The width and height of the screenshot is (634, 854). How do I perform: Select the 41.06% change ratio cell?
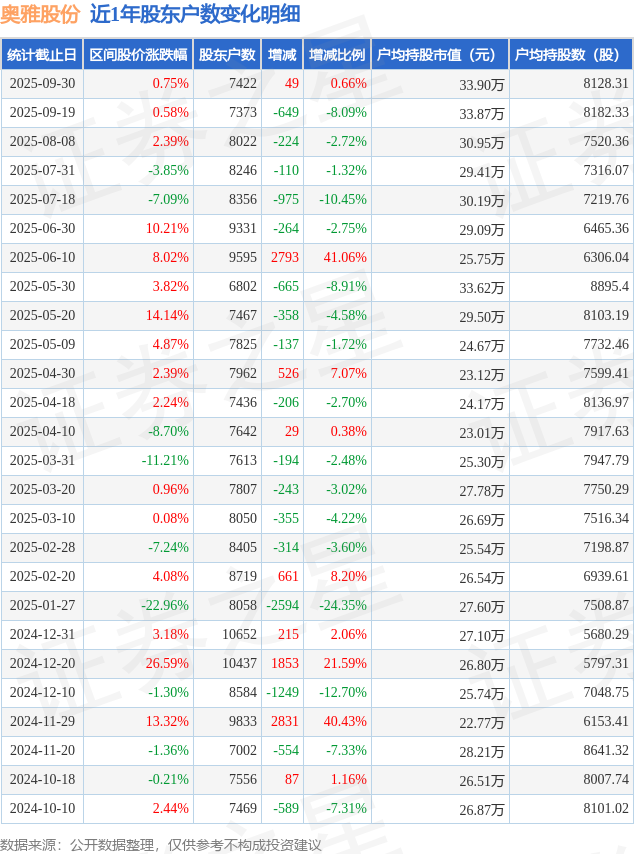point(345,258)
